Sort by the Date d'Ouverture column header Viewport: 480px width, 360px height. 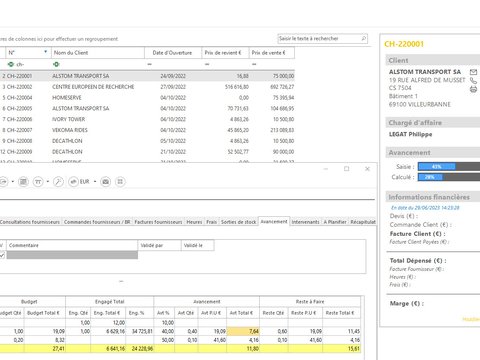tap(173, 53)
